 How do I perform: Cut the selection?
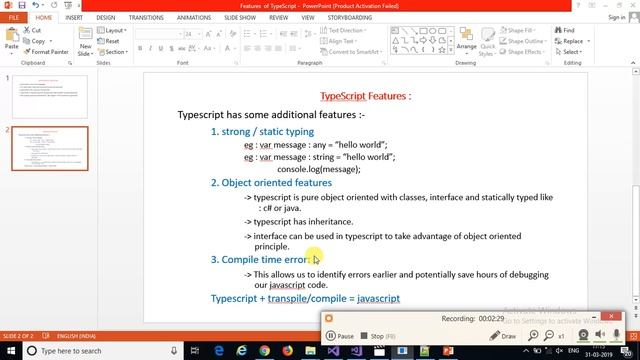point(32,30)
